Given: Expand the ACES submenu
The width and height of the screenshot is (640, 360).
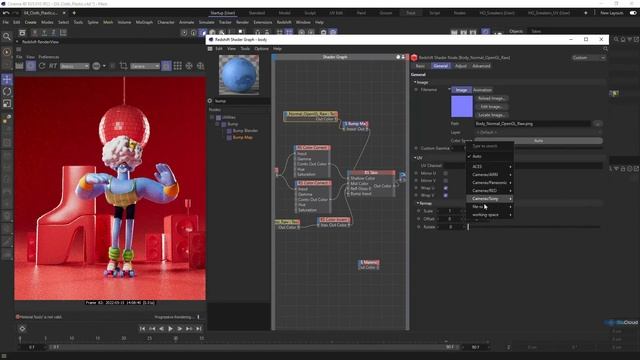Looking at the screenshot, I should pos(490,167).
